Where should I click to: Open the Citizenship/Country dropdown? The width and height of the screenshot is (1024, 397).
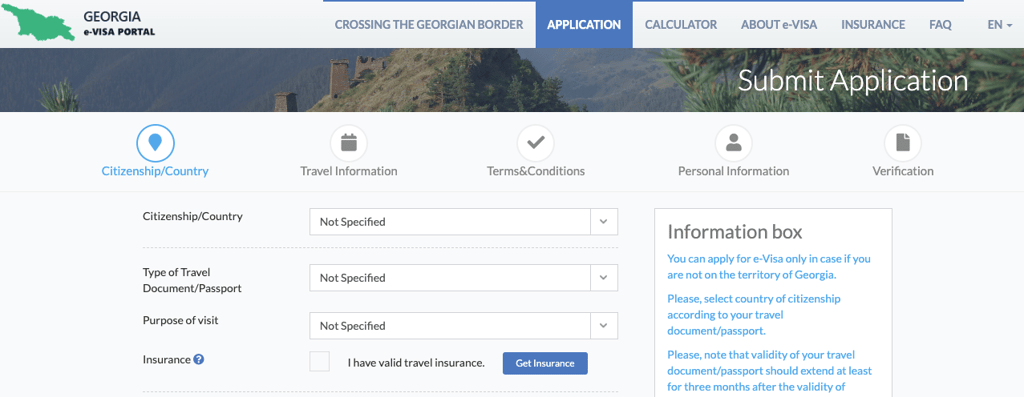[x=464, y=222]
